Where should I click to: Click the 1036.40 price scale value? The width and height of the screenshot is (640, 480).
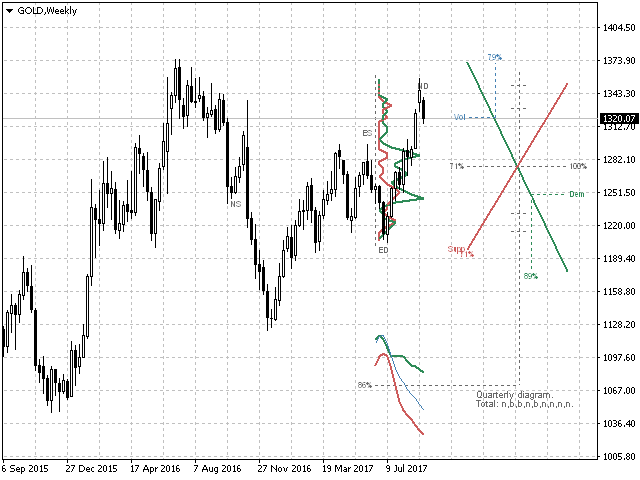point(619,424)
